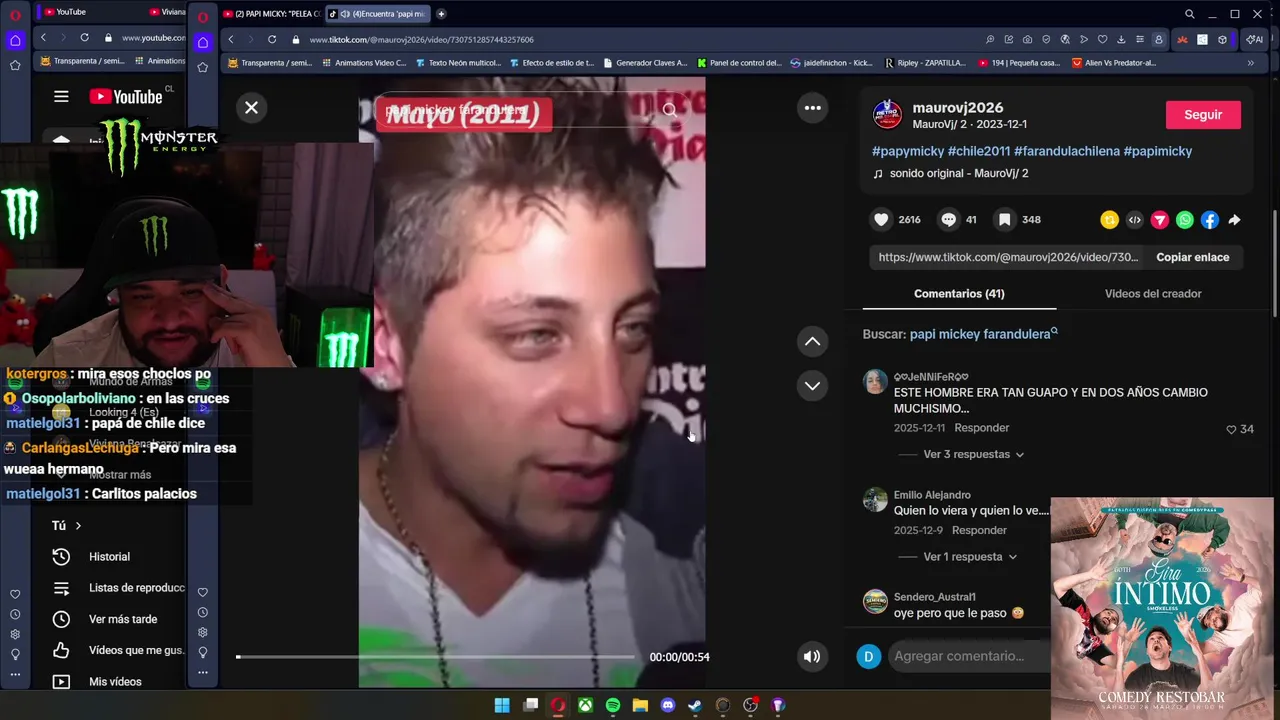Viewport: 1280px width, 720px height.
Task: Open more share options arrow
Action: click(1234, 220)
